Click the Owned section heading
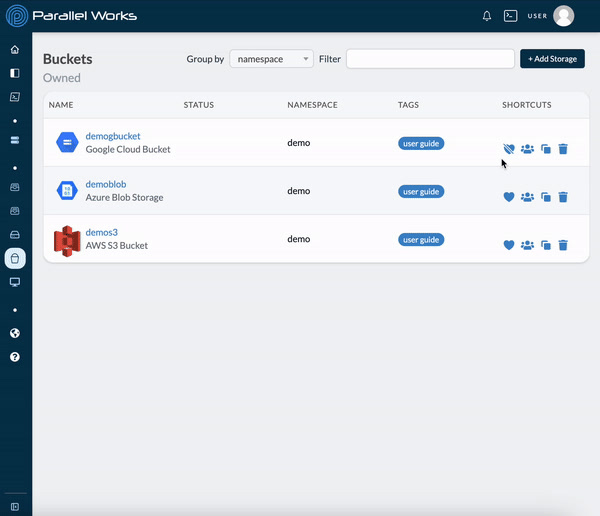This screenshot has height=516, width=600. (62, 78)
